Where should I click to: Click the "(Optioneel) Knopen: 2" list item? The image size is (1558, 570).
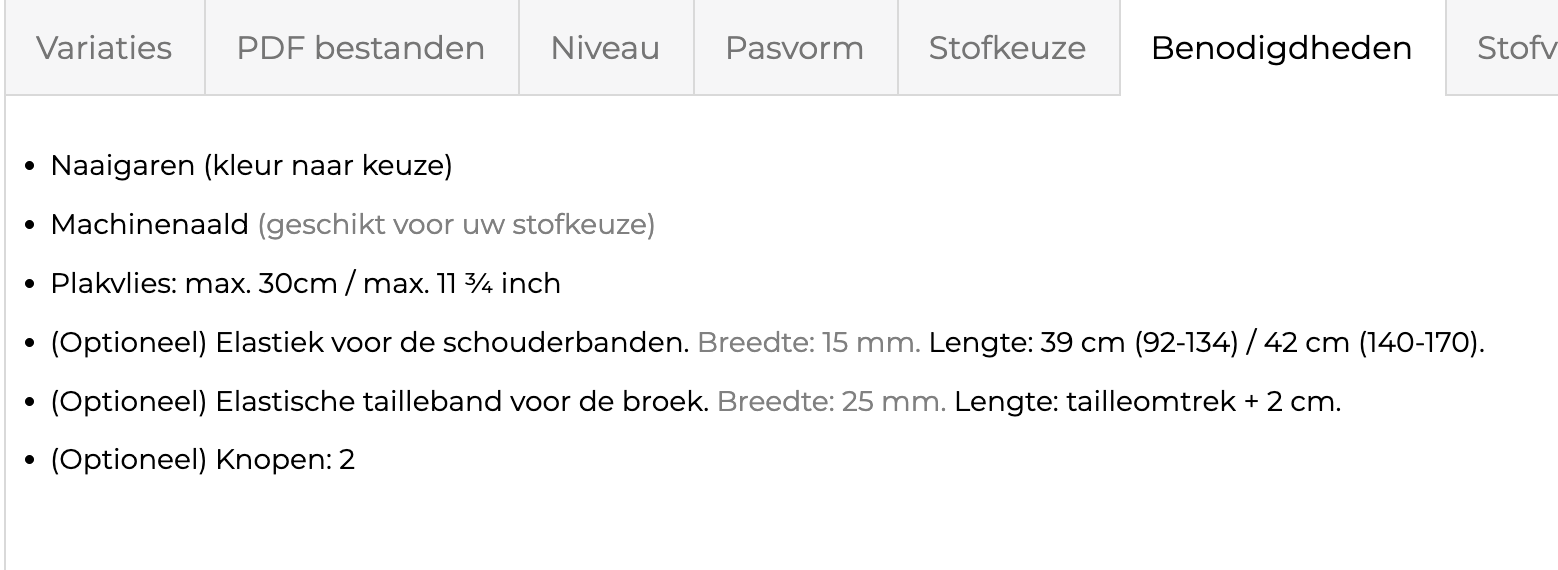pos(202,460)
